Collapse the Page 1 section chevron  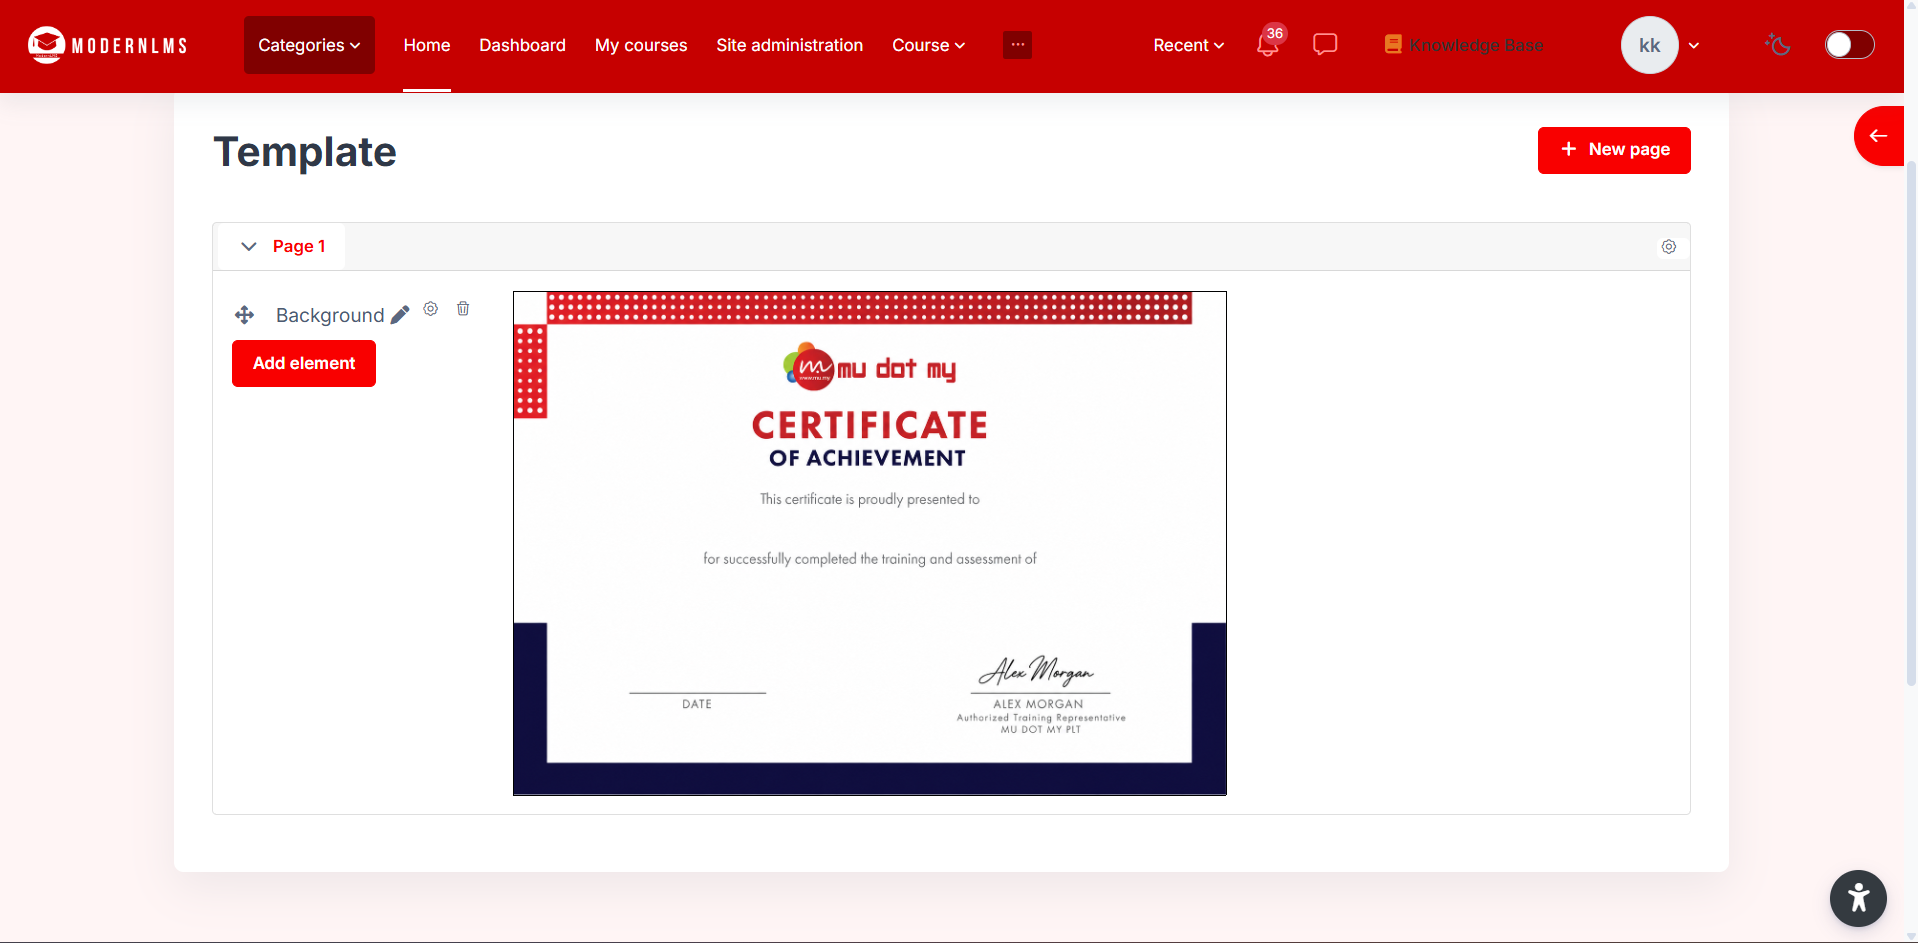249,246
